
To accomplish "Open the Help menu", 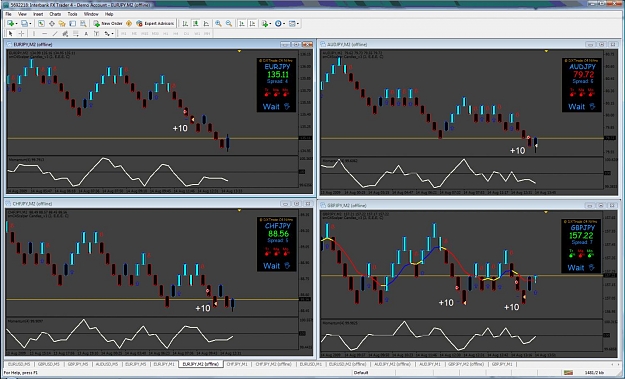I will click(x=109, y=14).
